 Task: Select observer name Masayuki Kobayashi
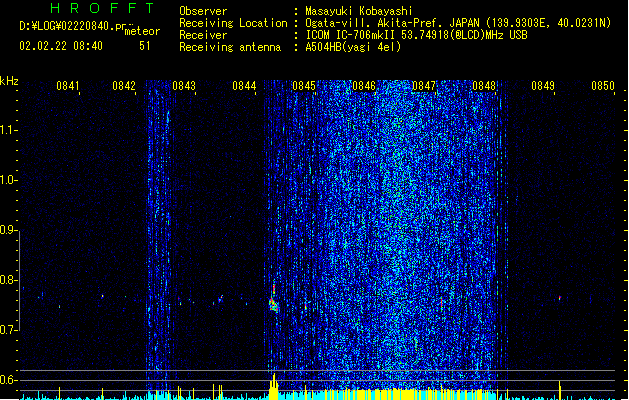point(359,11)
